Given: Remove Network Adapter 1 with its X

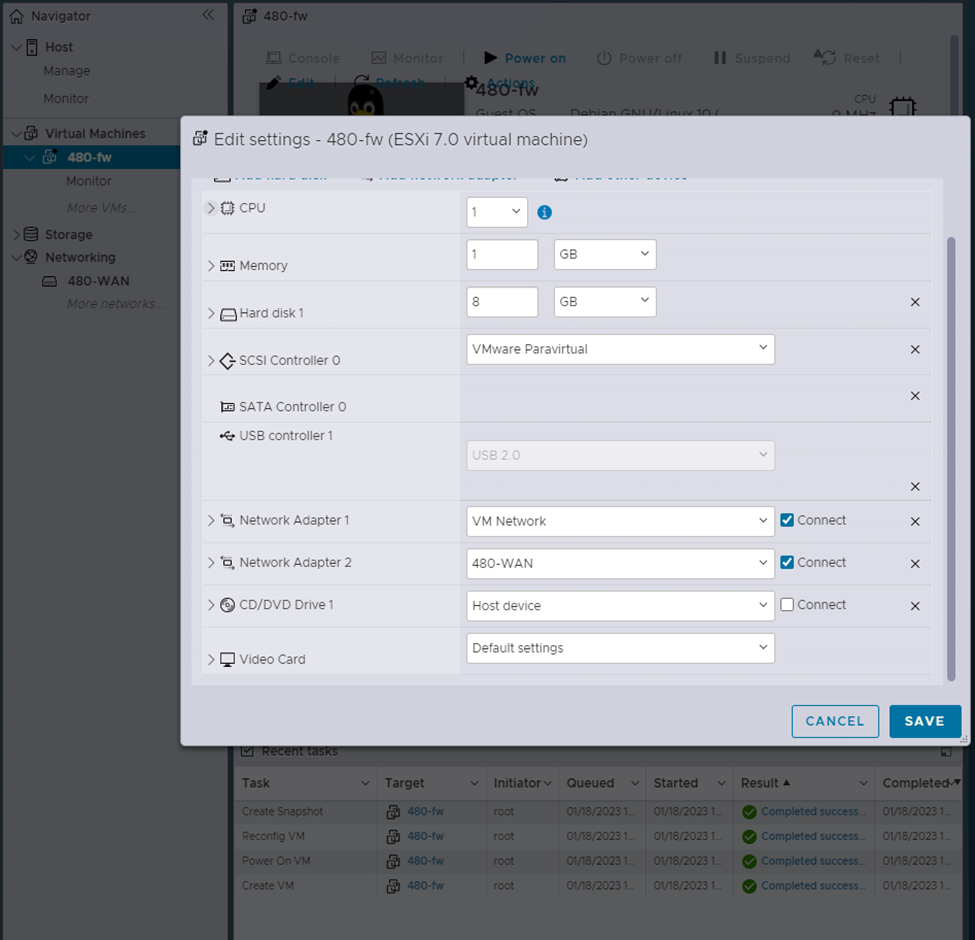Looking at the screenshot, I should click(x=915, y=522).
